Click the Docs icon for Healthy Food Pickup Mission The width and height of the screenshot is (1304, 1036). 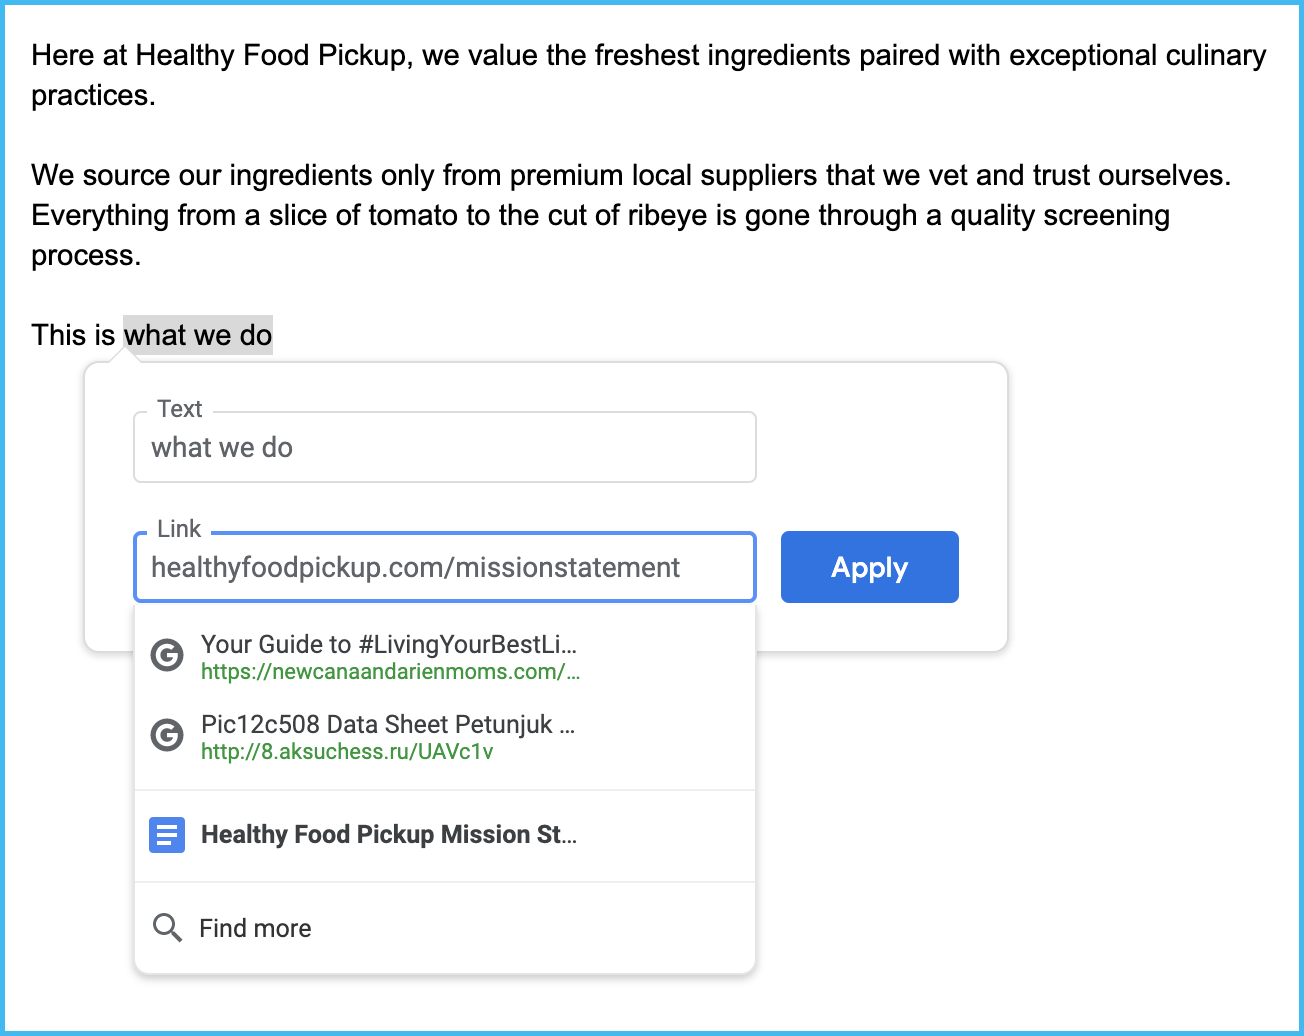coord(167,835)
